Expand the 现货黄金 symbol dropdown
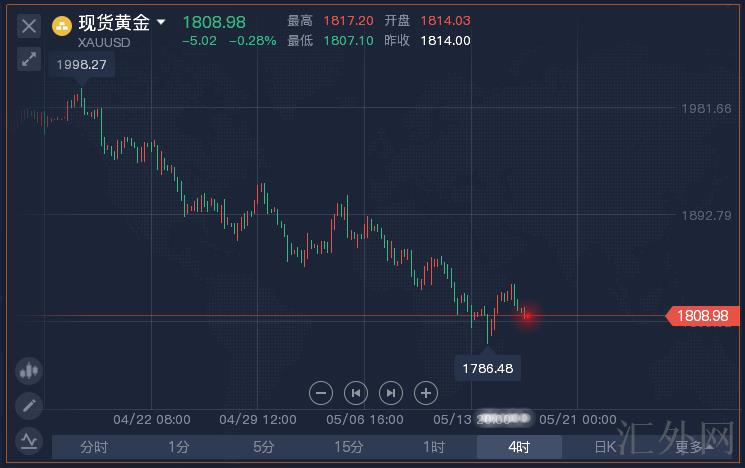745x468 pixels. pyautogui.click(x=161, y=21)
